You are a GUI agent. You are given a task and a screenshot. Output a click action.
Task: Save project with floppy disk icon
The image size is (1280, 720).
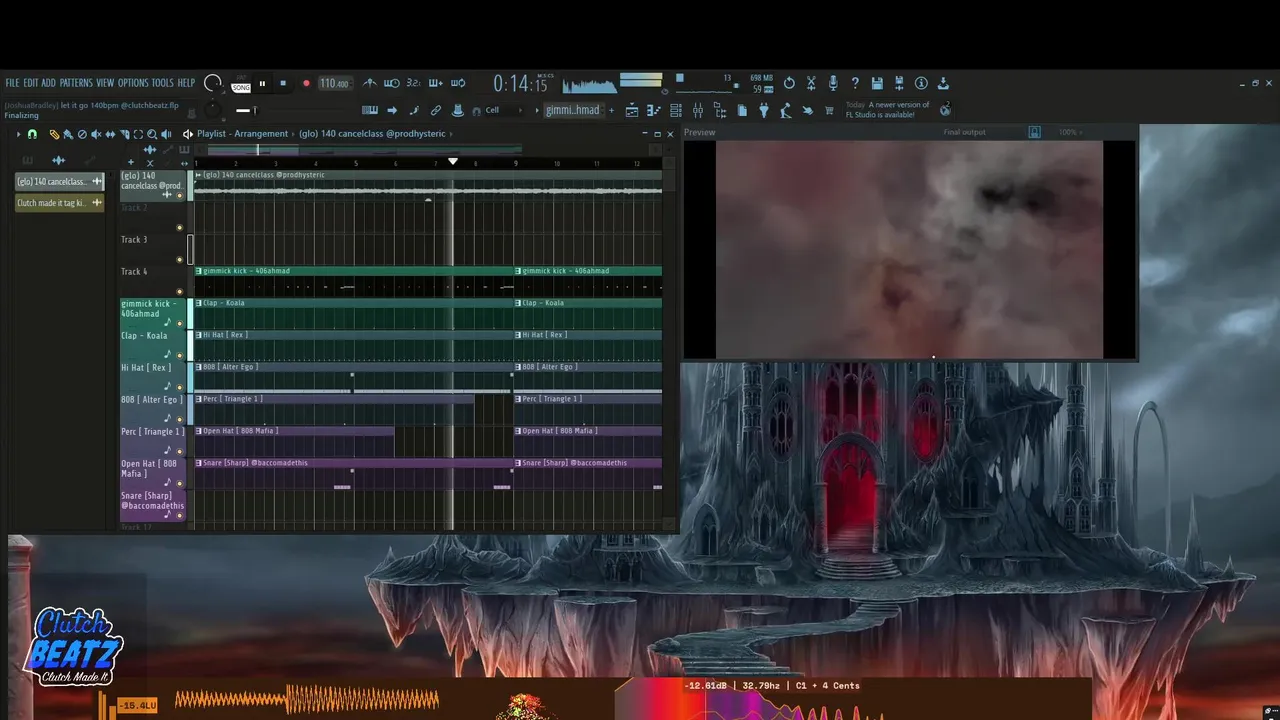877,83
